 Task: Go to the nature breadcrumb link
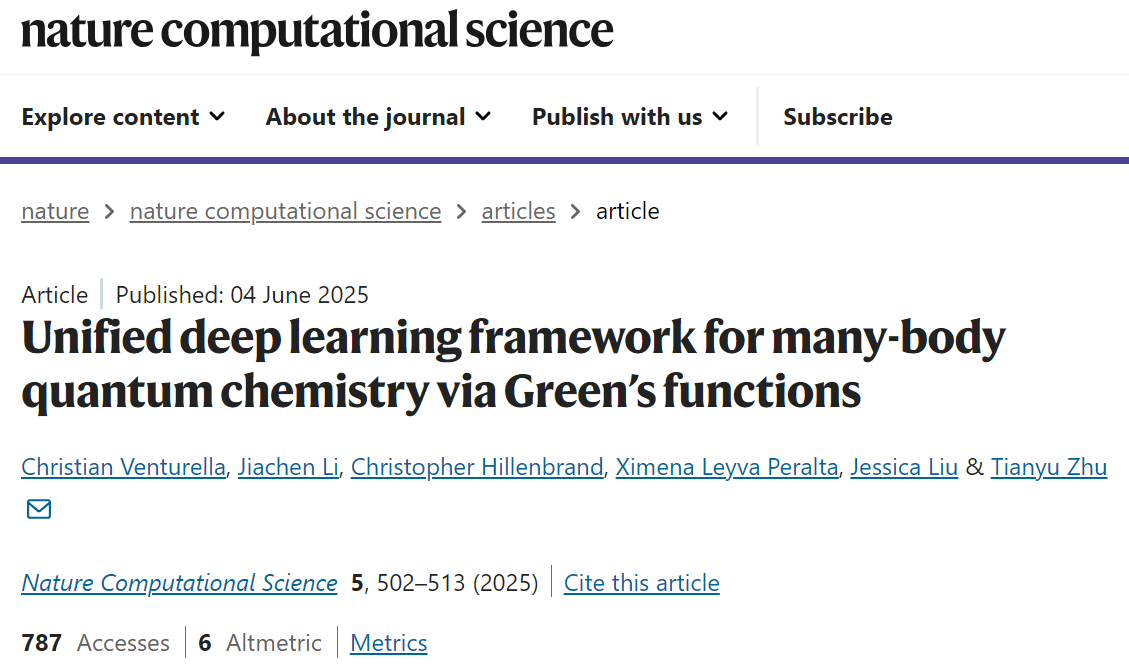coord(55,211)
